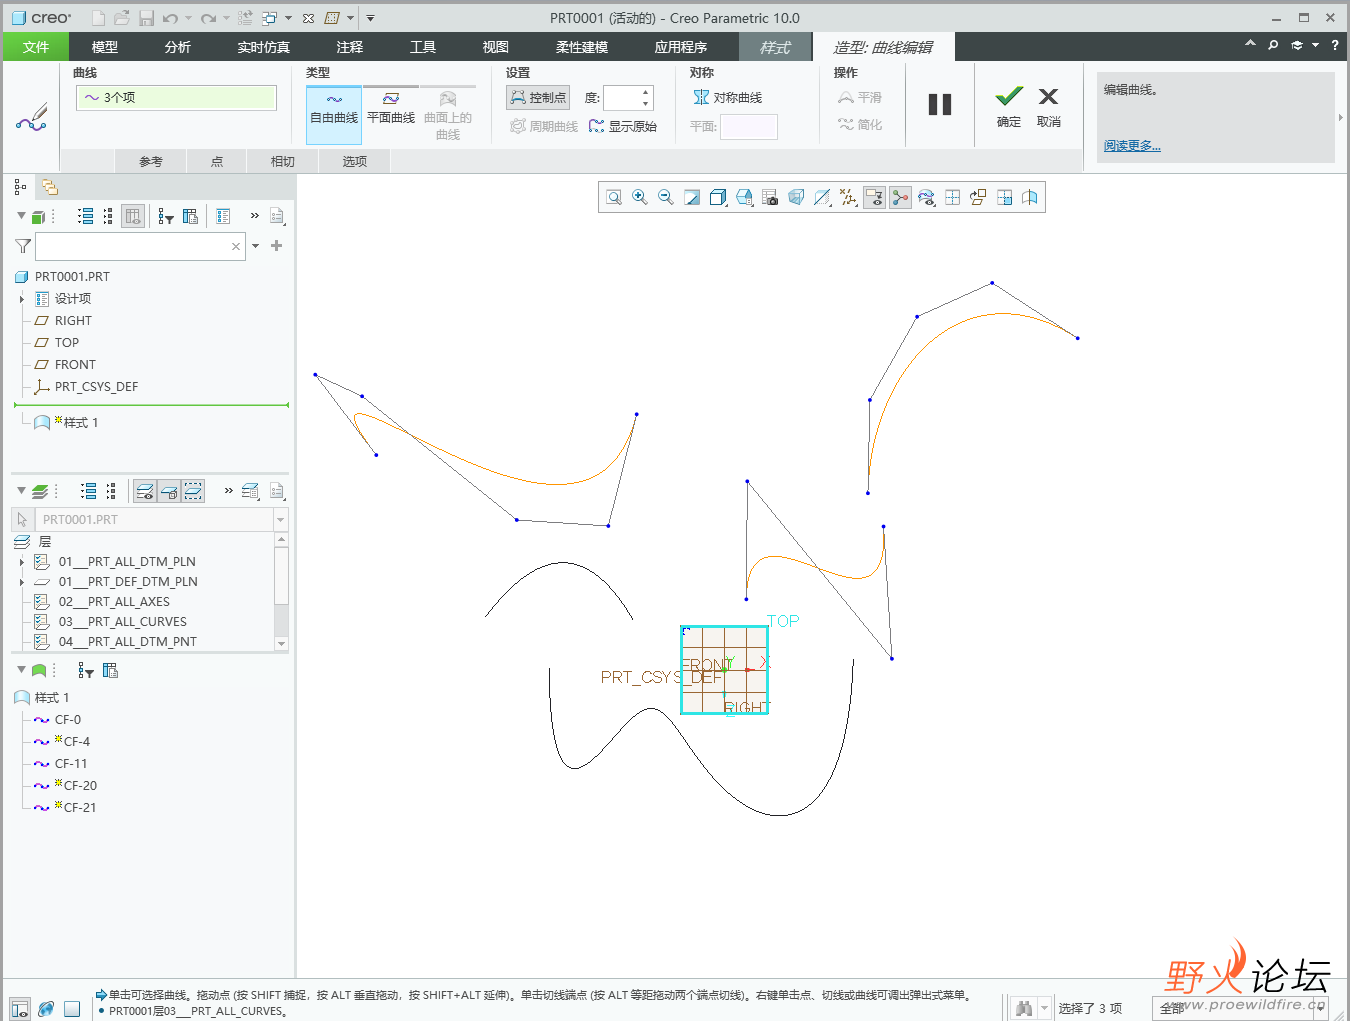This screenshot has width=1350, height=1021.
Task: Click the active plane orientation icon
Action: (x=978, y=198)
